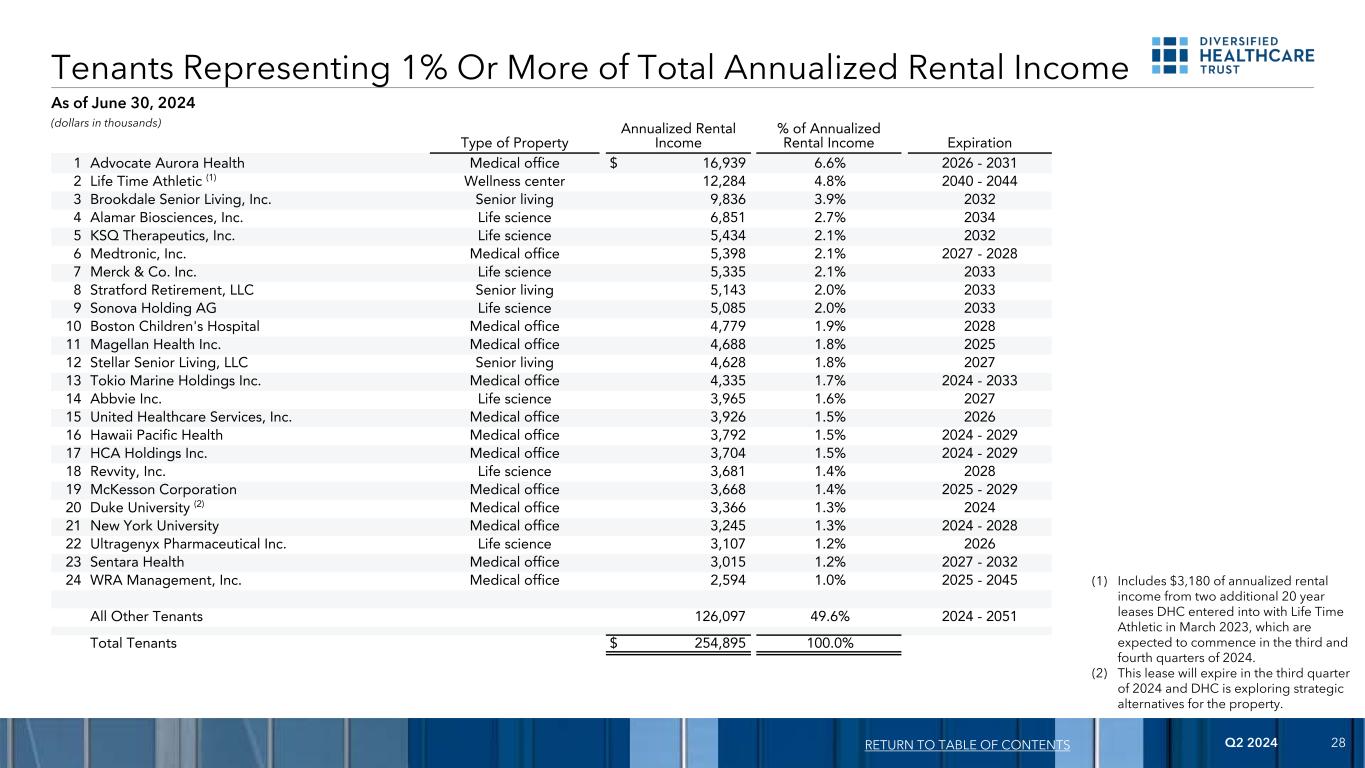Click WRA Management, Inc. tenant name
1365x768 pixels.
[166, 580]
